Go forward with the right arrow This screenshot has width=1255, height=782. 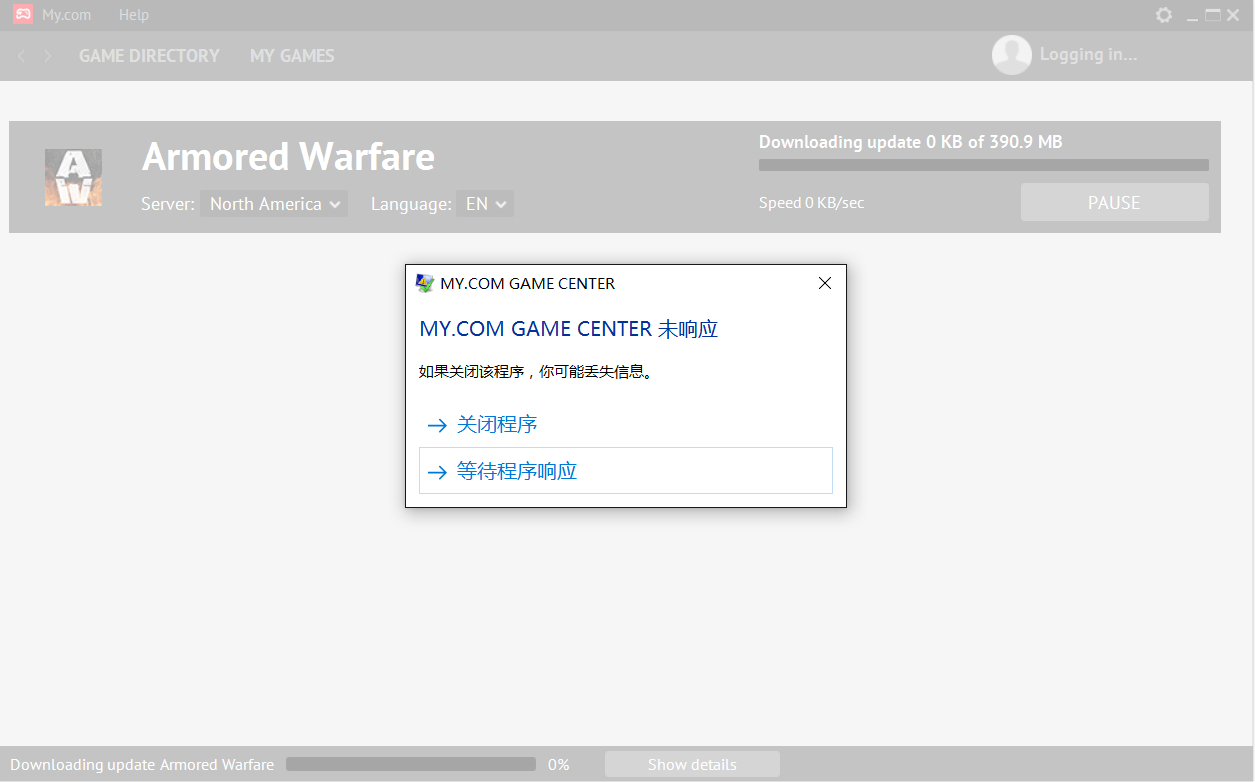pyautogui.click(x=47, y=56)
